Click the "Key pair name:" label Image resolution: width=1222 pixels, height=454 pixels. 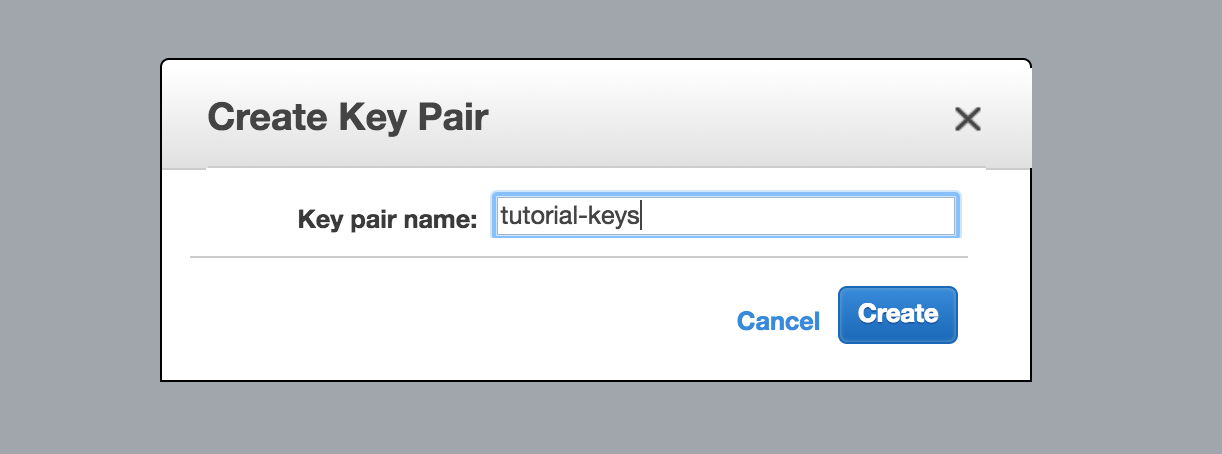tap(387, 219)
